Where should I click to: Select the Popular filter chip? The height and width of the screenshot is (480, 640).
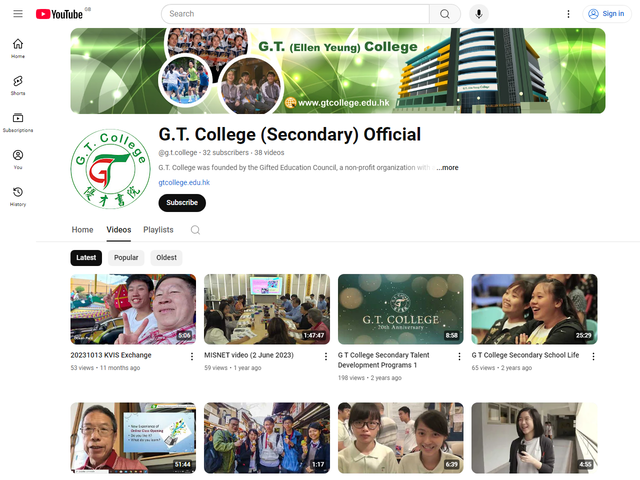tap(126, 257)
